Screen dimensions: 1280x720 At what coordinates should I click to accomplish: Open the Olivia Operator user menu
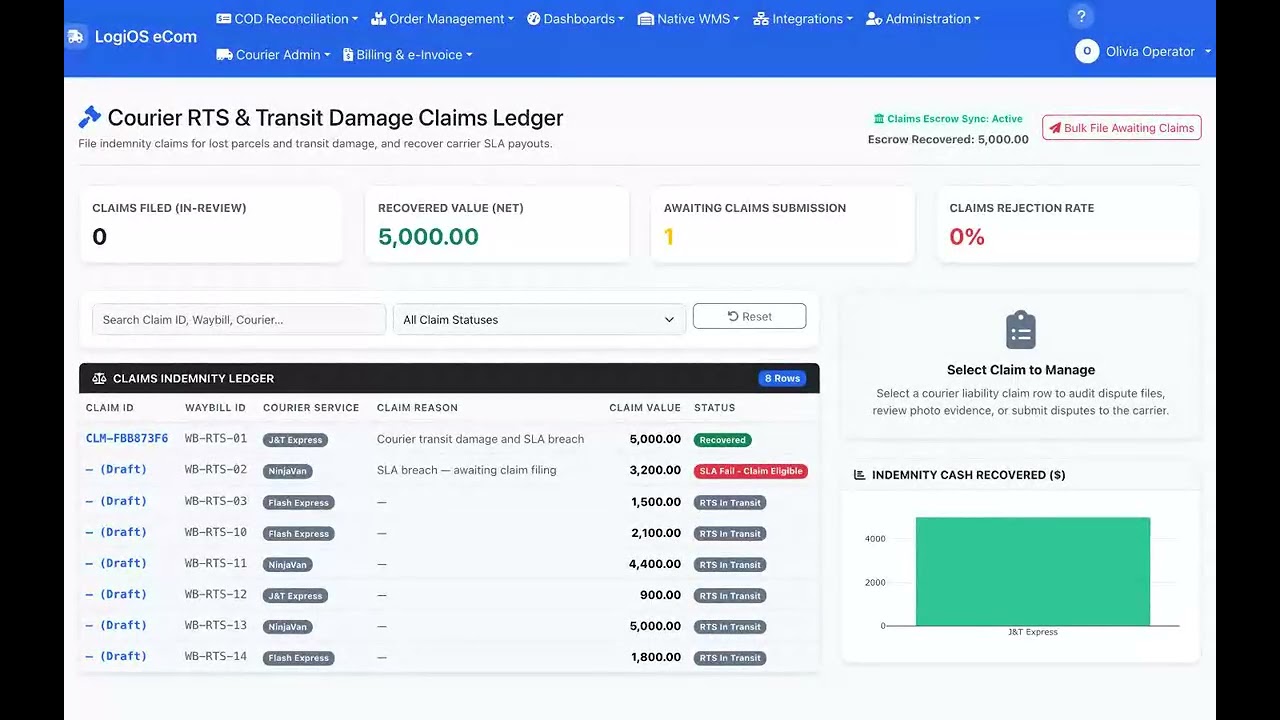pos(1143,51)
